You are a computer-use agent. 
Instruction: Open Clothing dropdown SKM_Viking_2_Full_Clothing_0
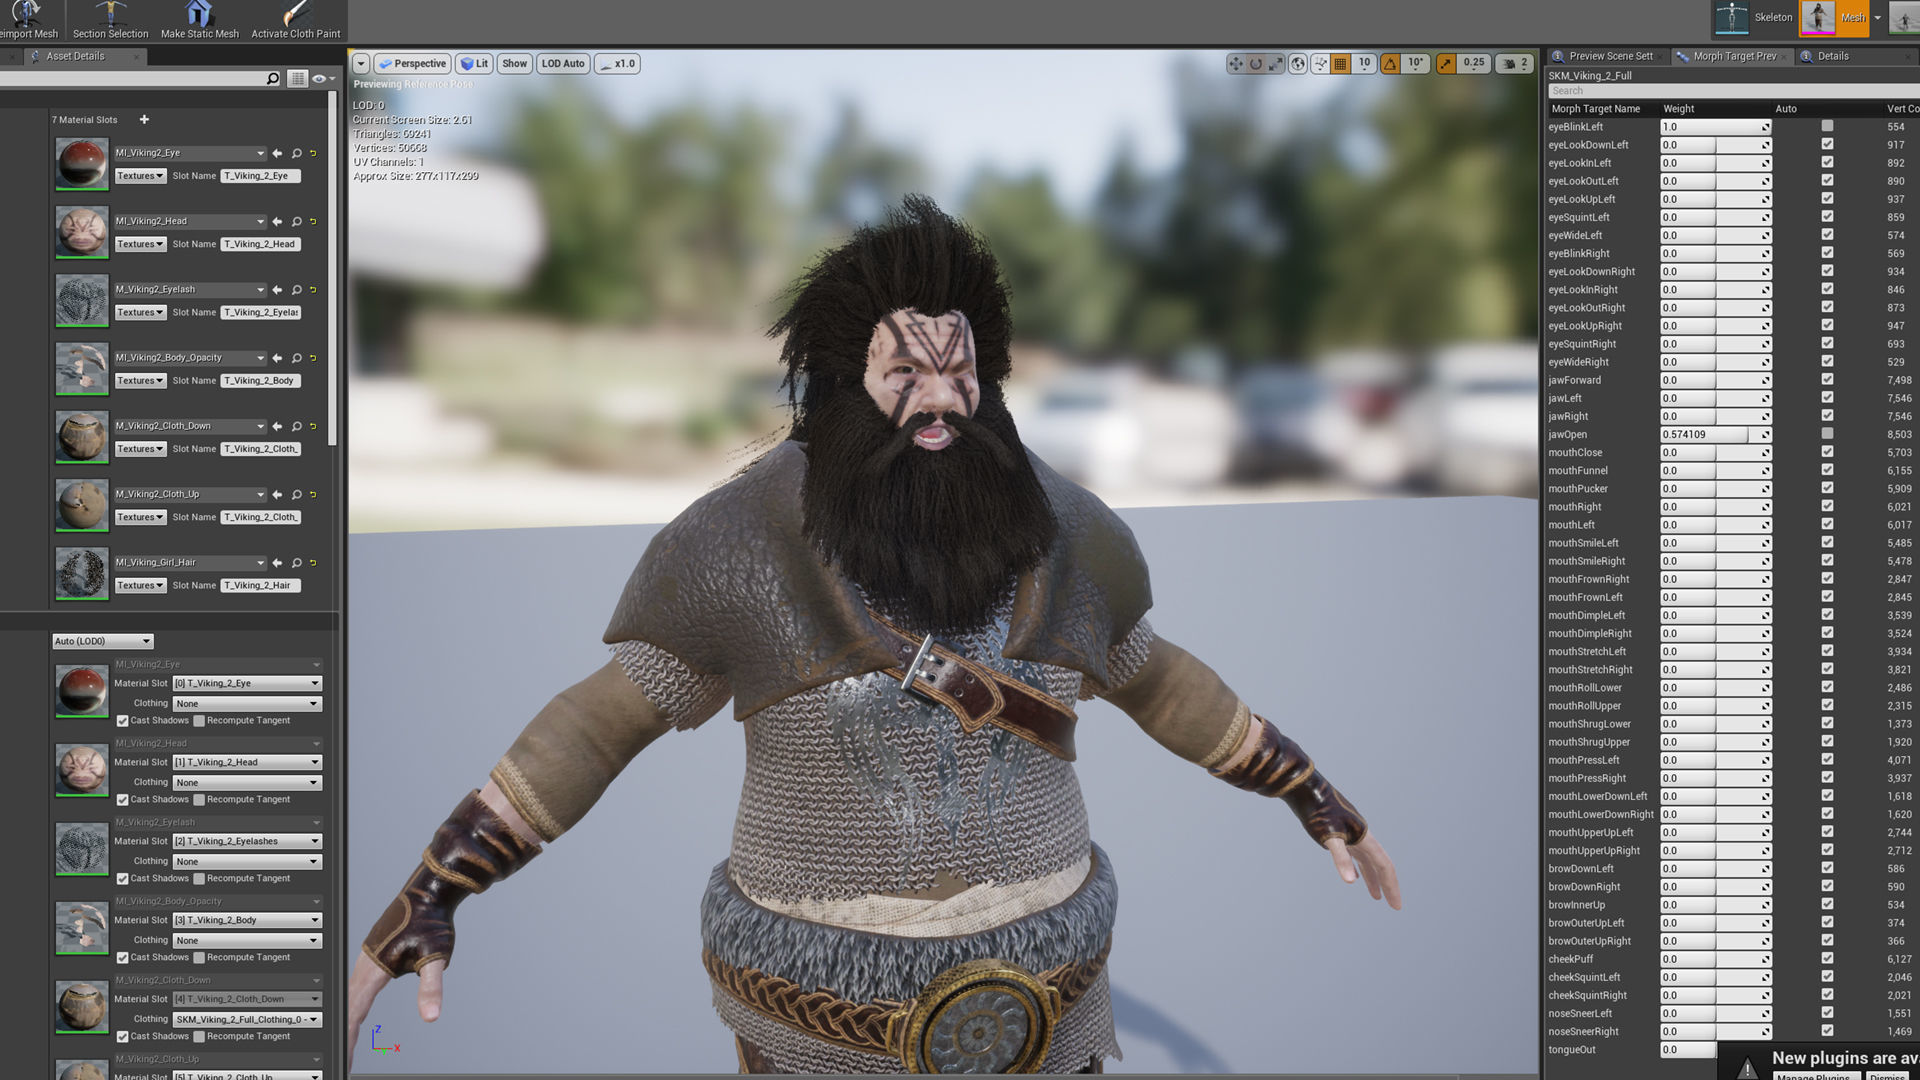(247, 1020)
